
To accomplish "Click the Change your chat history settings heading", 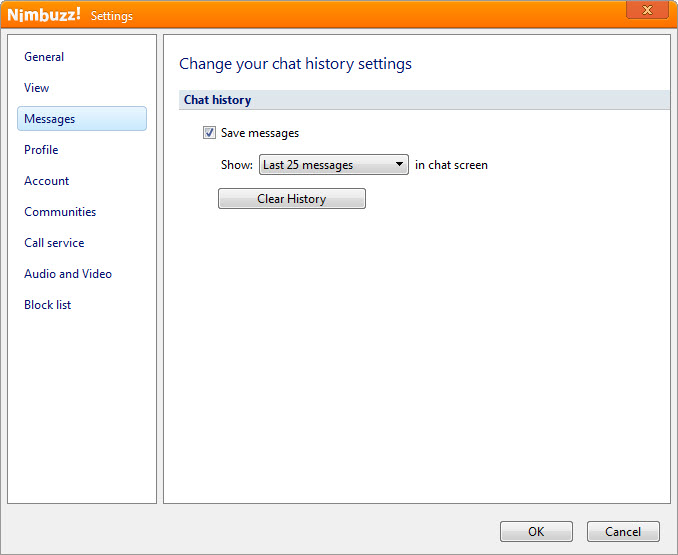I will pyautogui.click(x=295, y=64).
